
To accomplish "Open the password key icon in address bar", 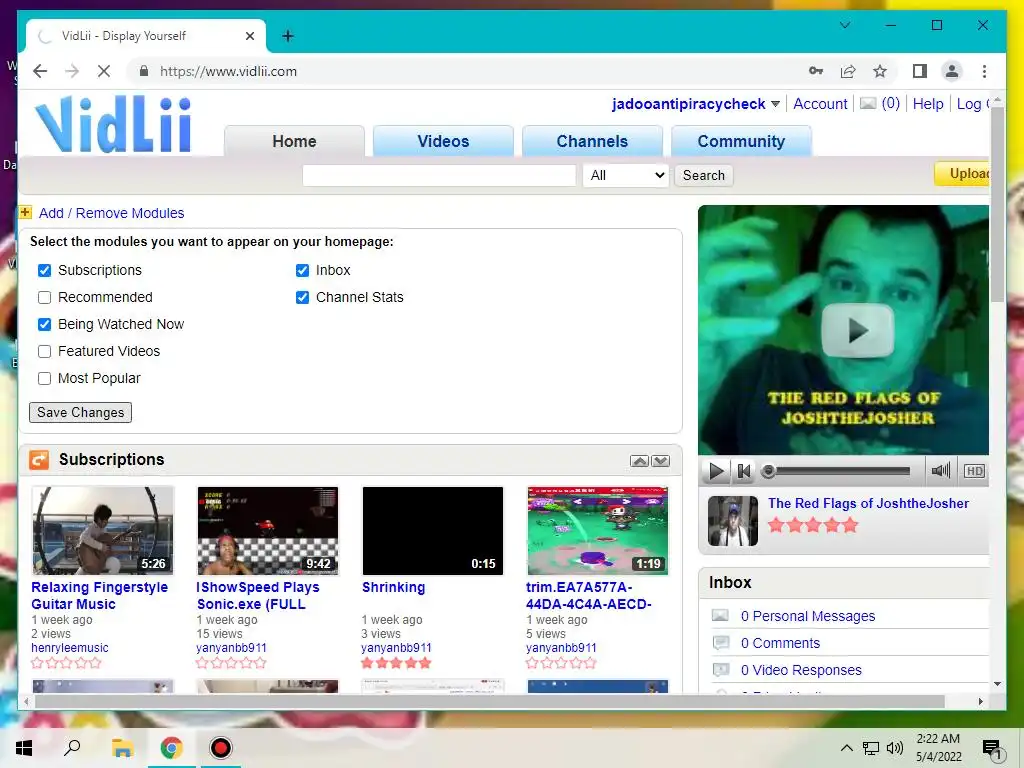I will click(816, 71).
